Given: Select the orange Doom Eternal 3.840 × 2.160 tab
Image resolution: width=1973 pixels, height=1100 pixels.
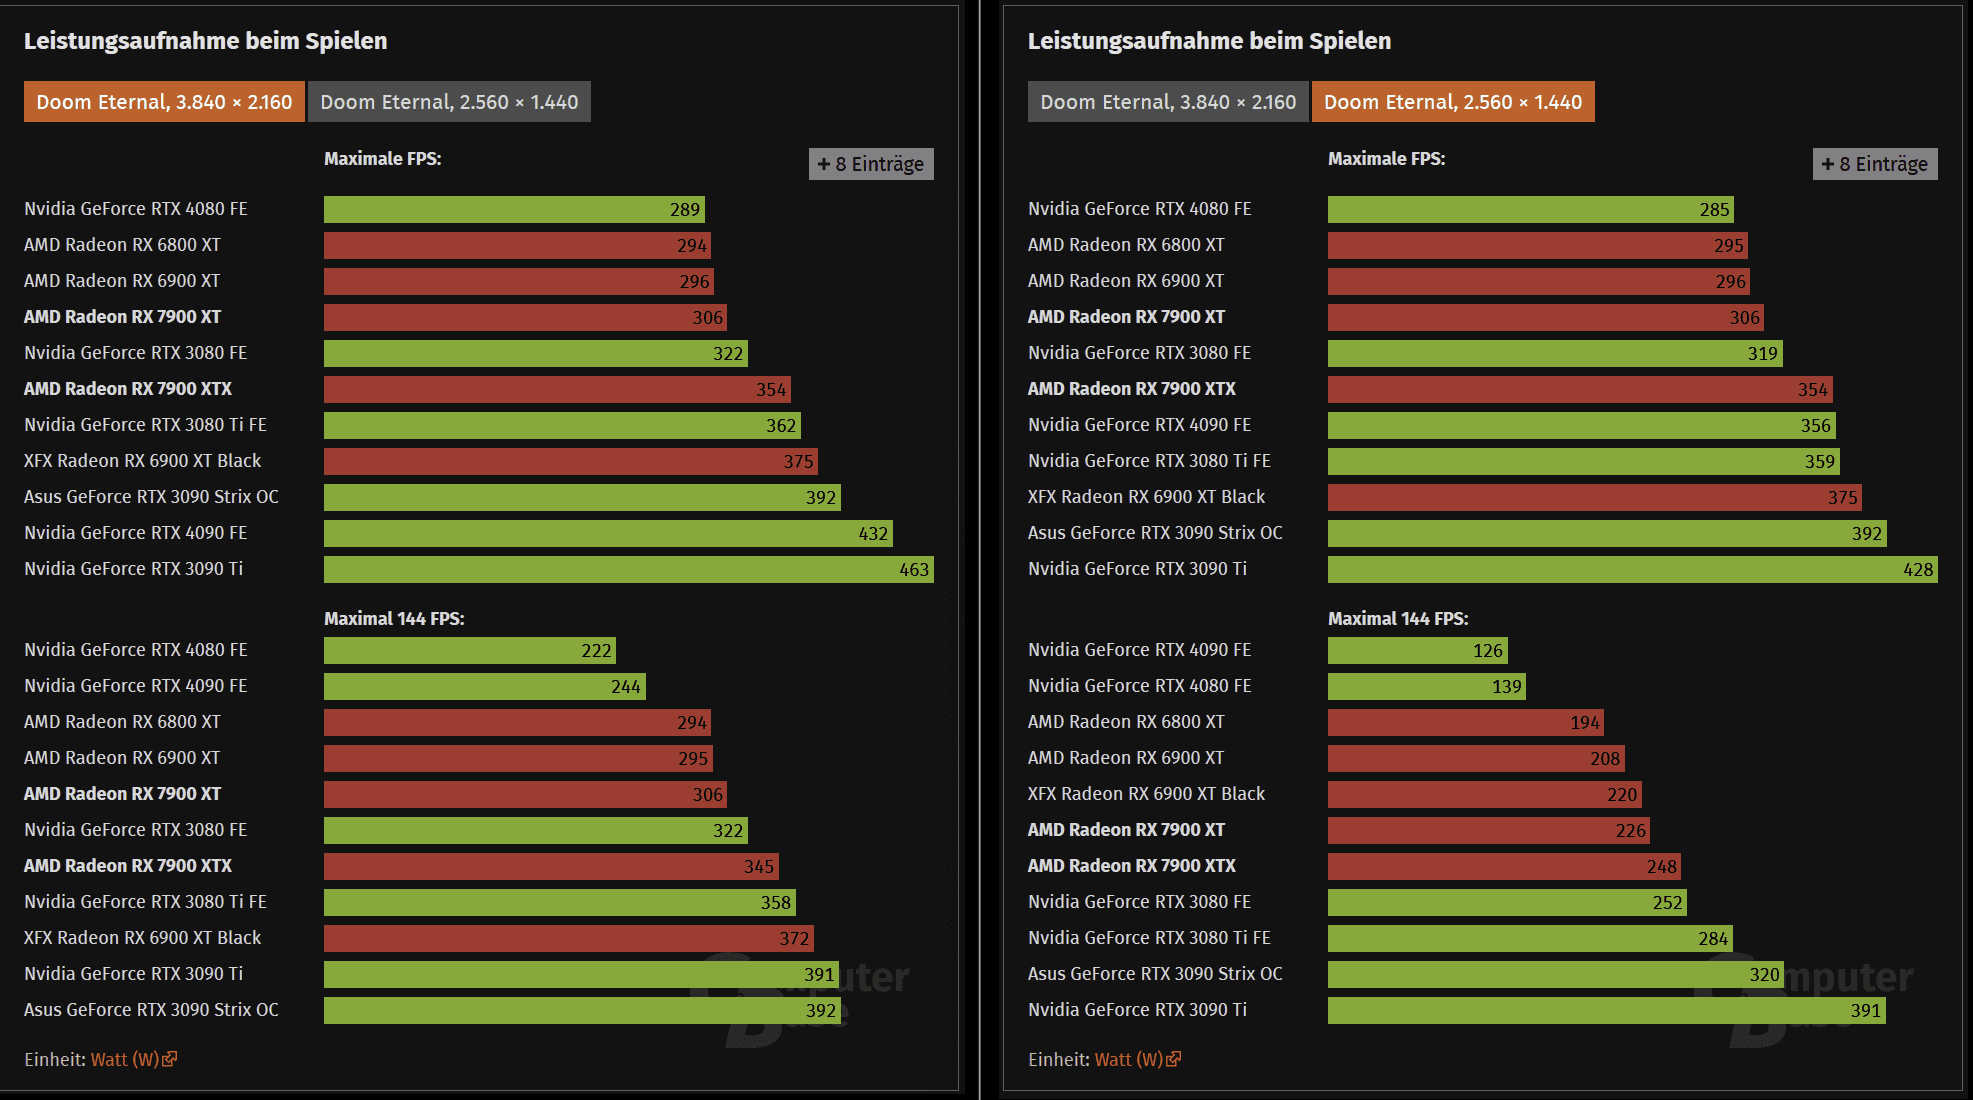Looking at the screenshot, I should pos(164,102).
